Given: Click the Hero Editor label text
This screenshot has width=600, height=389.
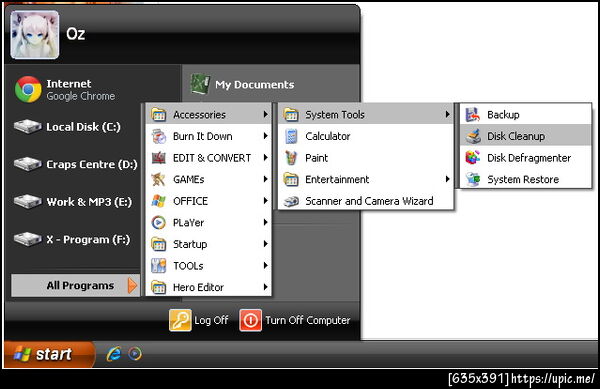Looking at the screenshot, I should click(x=198, y=287).
